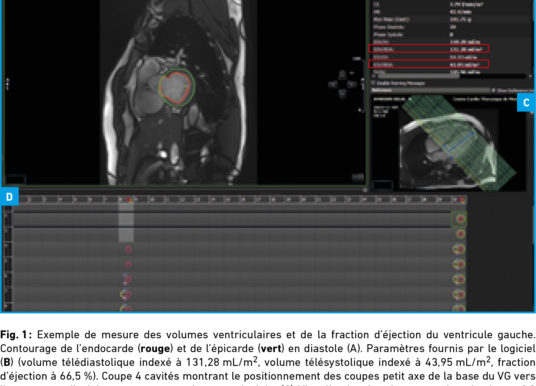The height and width of the screenshot is (386, 536).
Task: Click the Reference panel header bar
Action: 430,90
